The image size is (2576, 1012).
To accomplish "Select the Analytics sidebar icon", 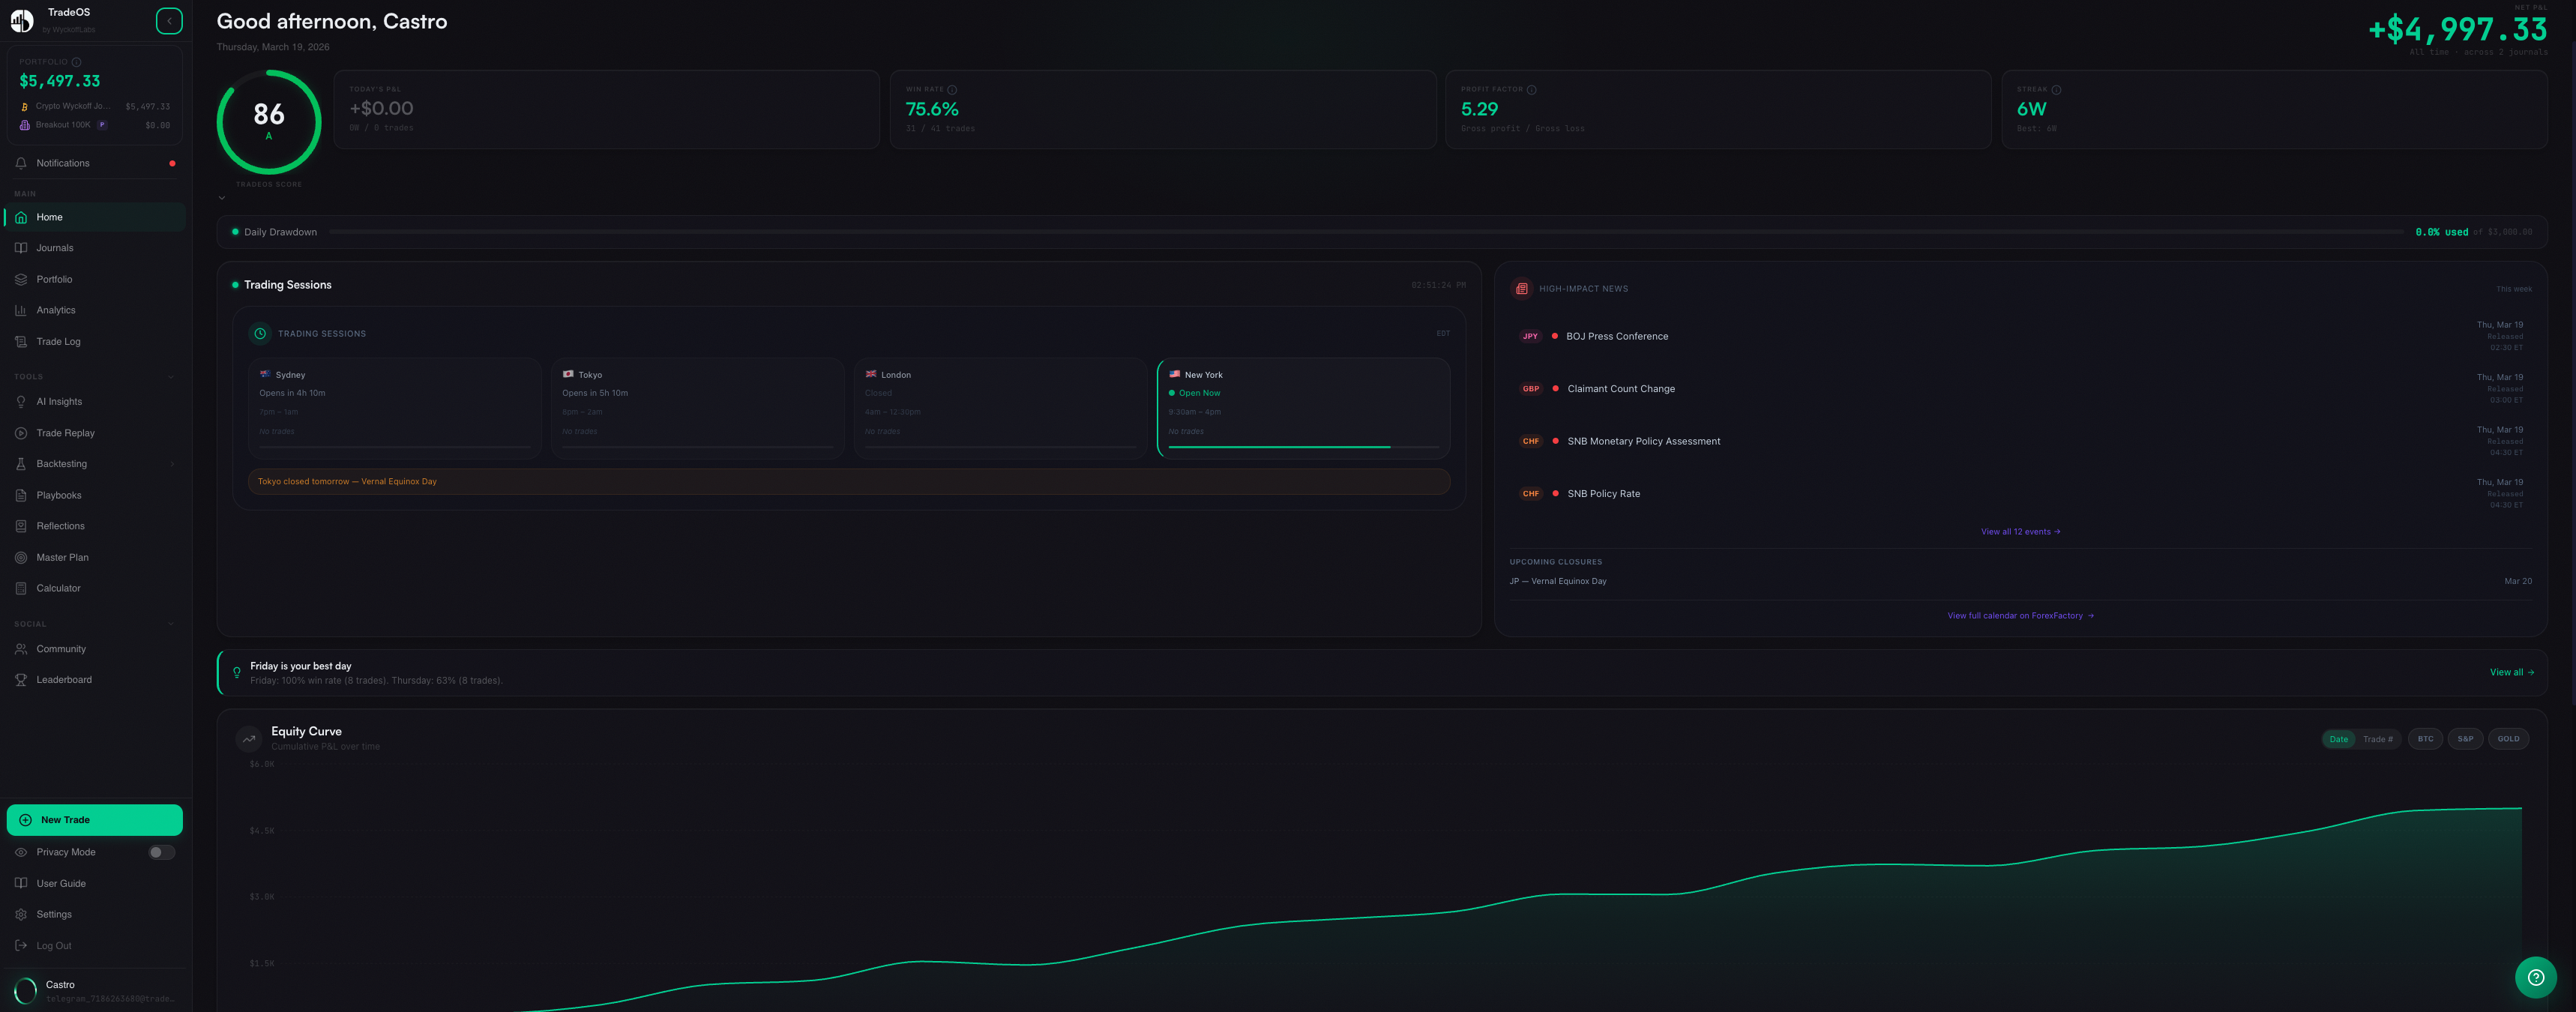I will tap(21, 310).
